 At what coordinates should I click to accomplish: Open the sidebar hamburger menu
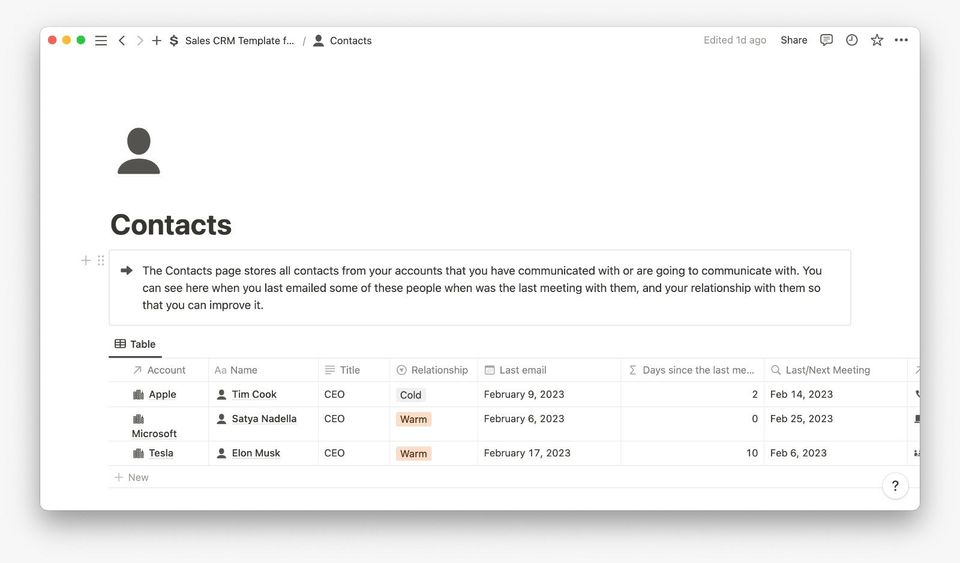click(x=101, y=41)
